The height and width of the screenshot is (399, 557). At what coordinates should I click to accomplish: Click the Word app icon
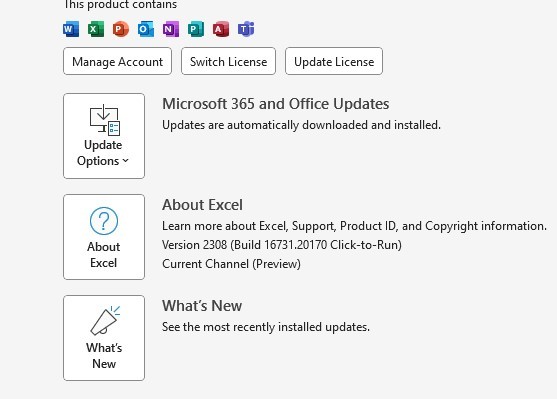point(71,29)
